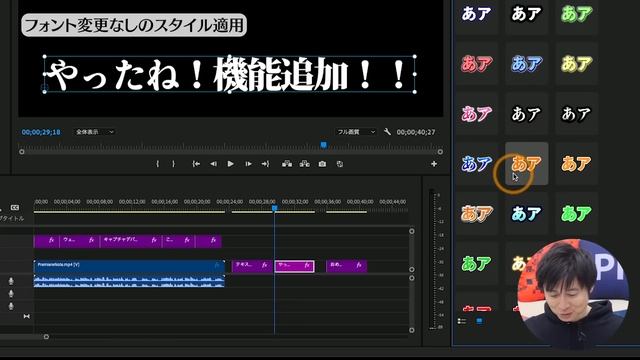Image resolution: width=640 pixels, height=360 pixels.
Task: Click the timeline horizontal zoom scroll handle
Action: (x=46, y=337)
